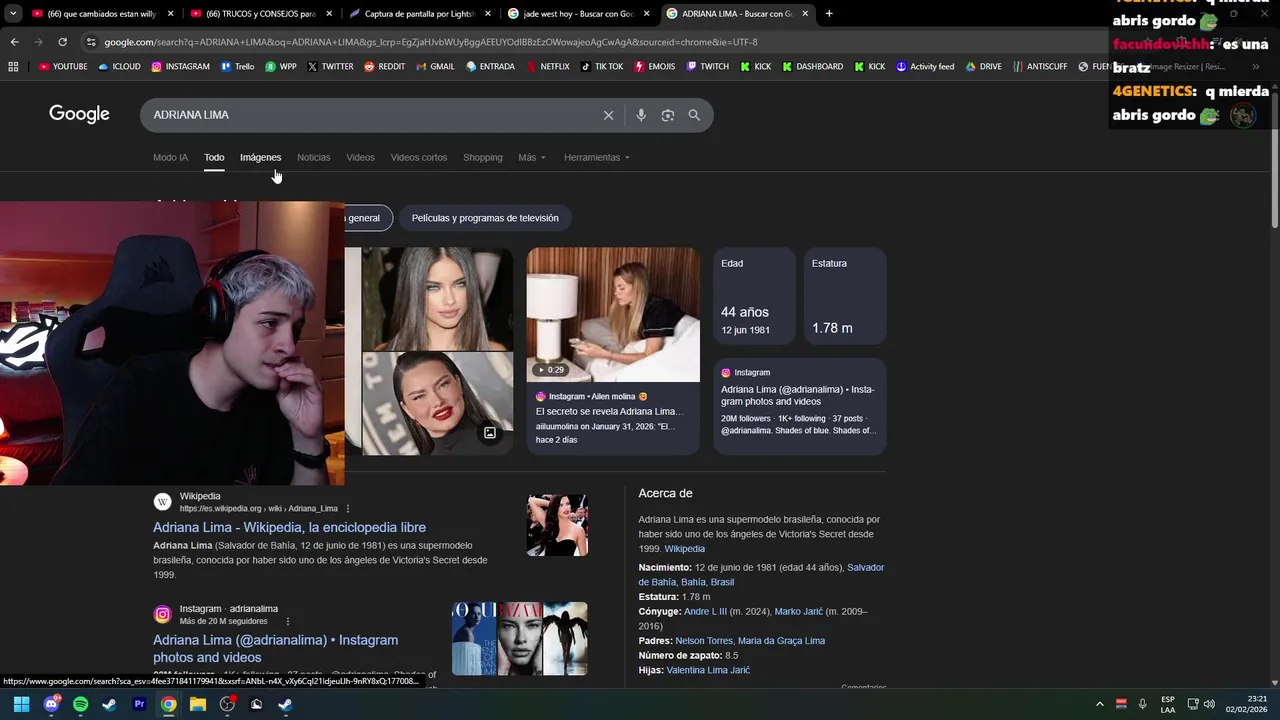Switch to the Noticias search tab
Screen dimensions: 1280x720
313,157
